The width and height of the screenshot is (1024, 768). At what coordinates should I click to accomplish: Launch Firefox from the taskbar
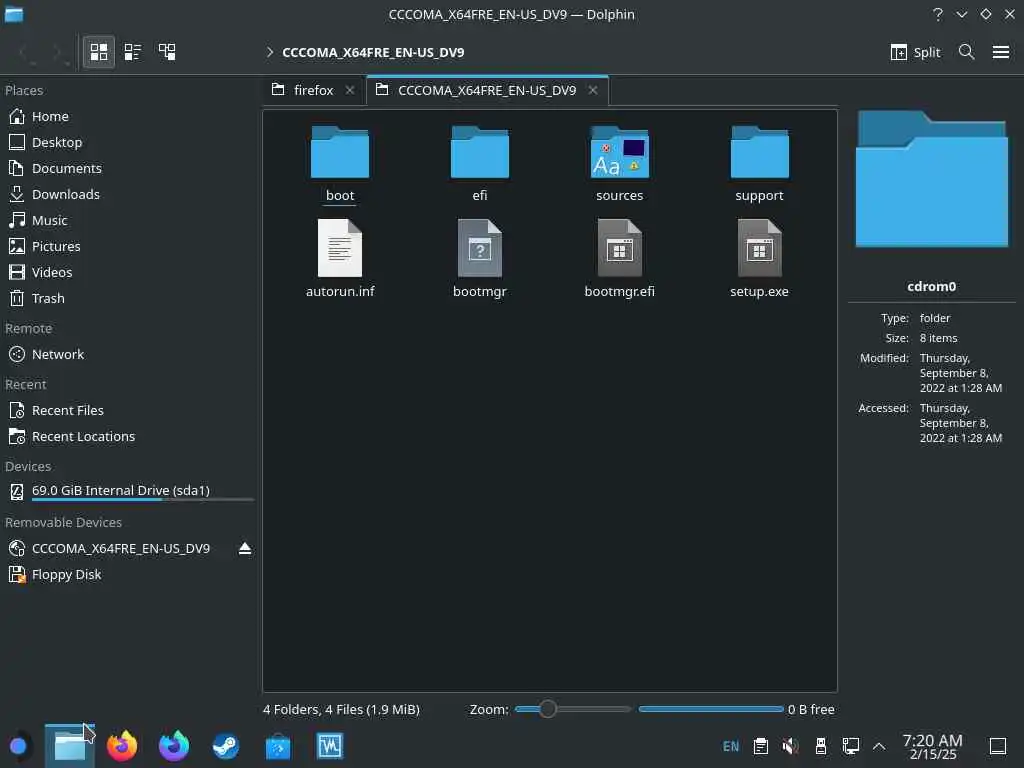pyautogui.click(x=122, y=746)
